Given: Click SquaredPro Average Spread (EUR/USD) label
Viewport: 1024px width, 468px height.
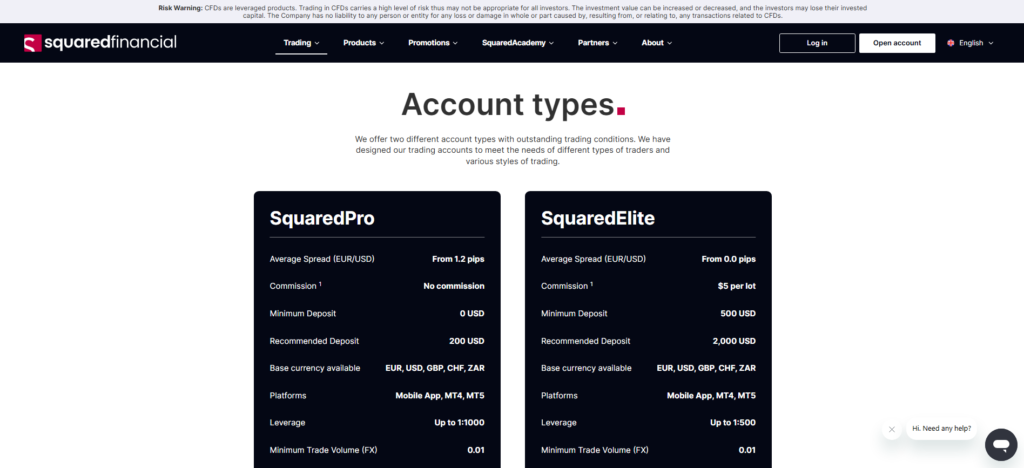Looking at the screenshot, I should [322, 259].
